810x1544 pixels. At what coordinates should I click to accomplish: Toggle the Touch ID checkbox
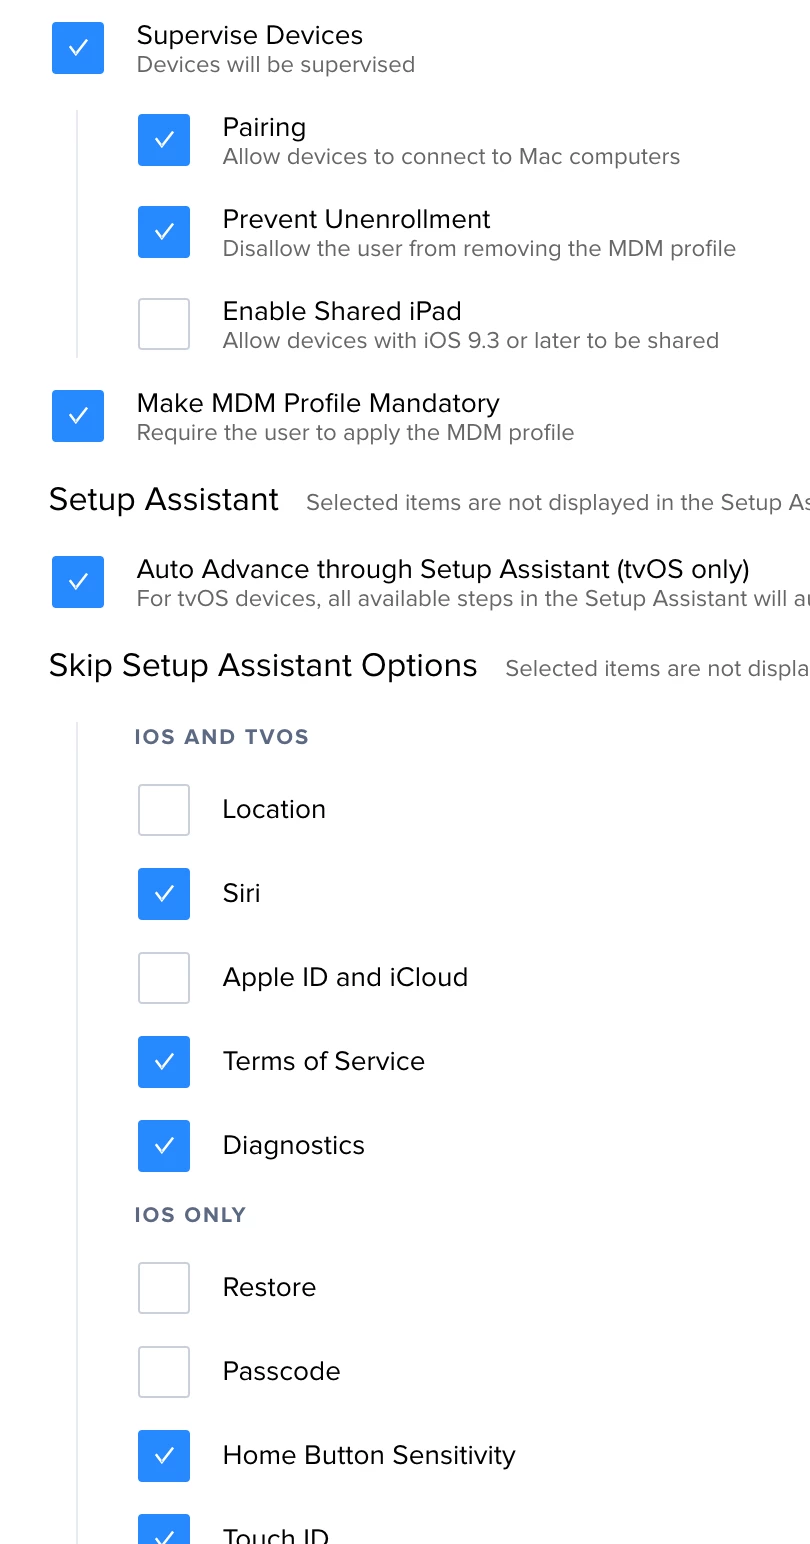click(164, 1532)
